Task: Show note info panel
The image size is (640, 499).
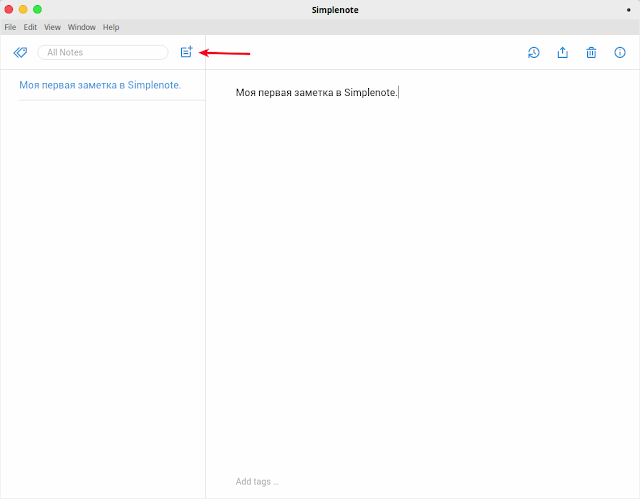Action: point(620,52)
